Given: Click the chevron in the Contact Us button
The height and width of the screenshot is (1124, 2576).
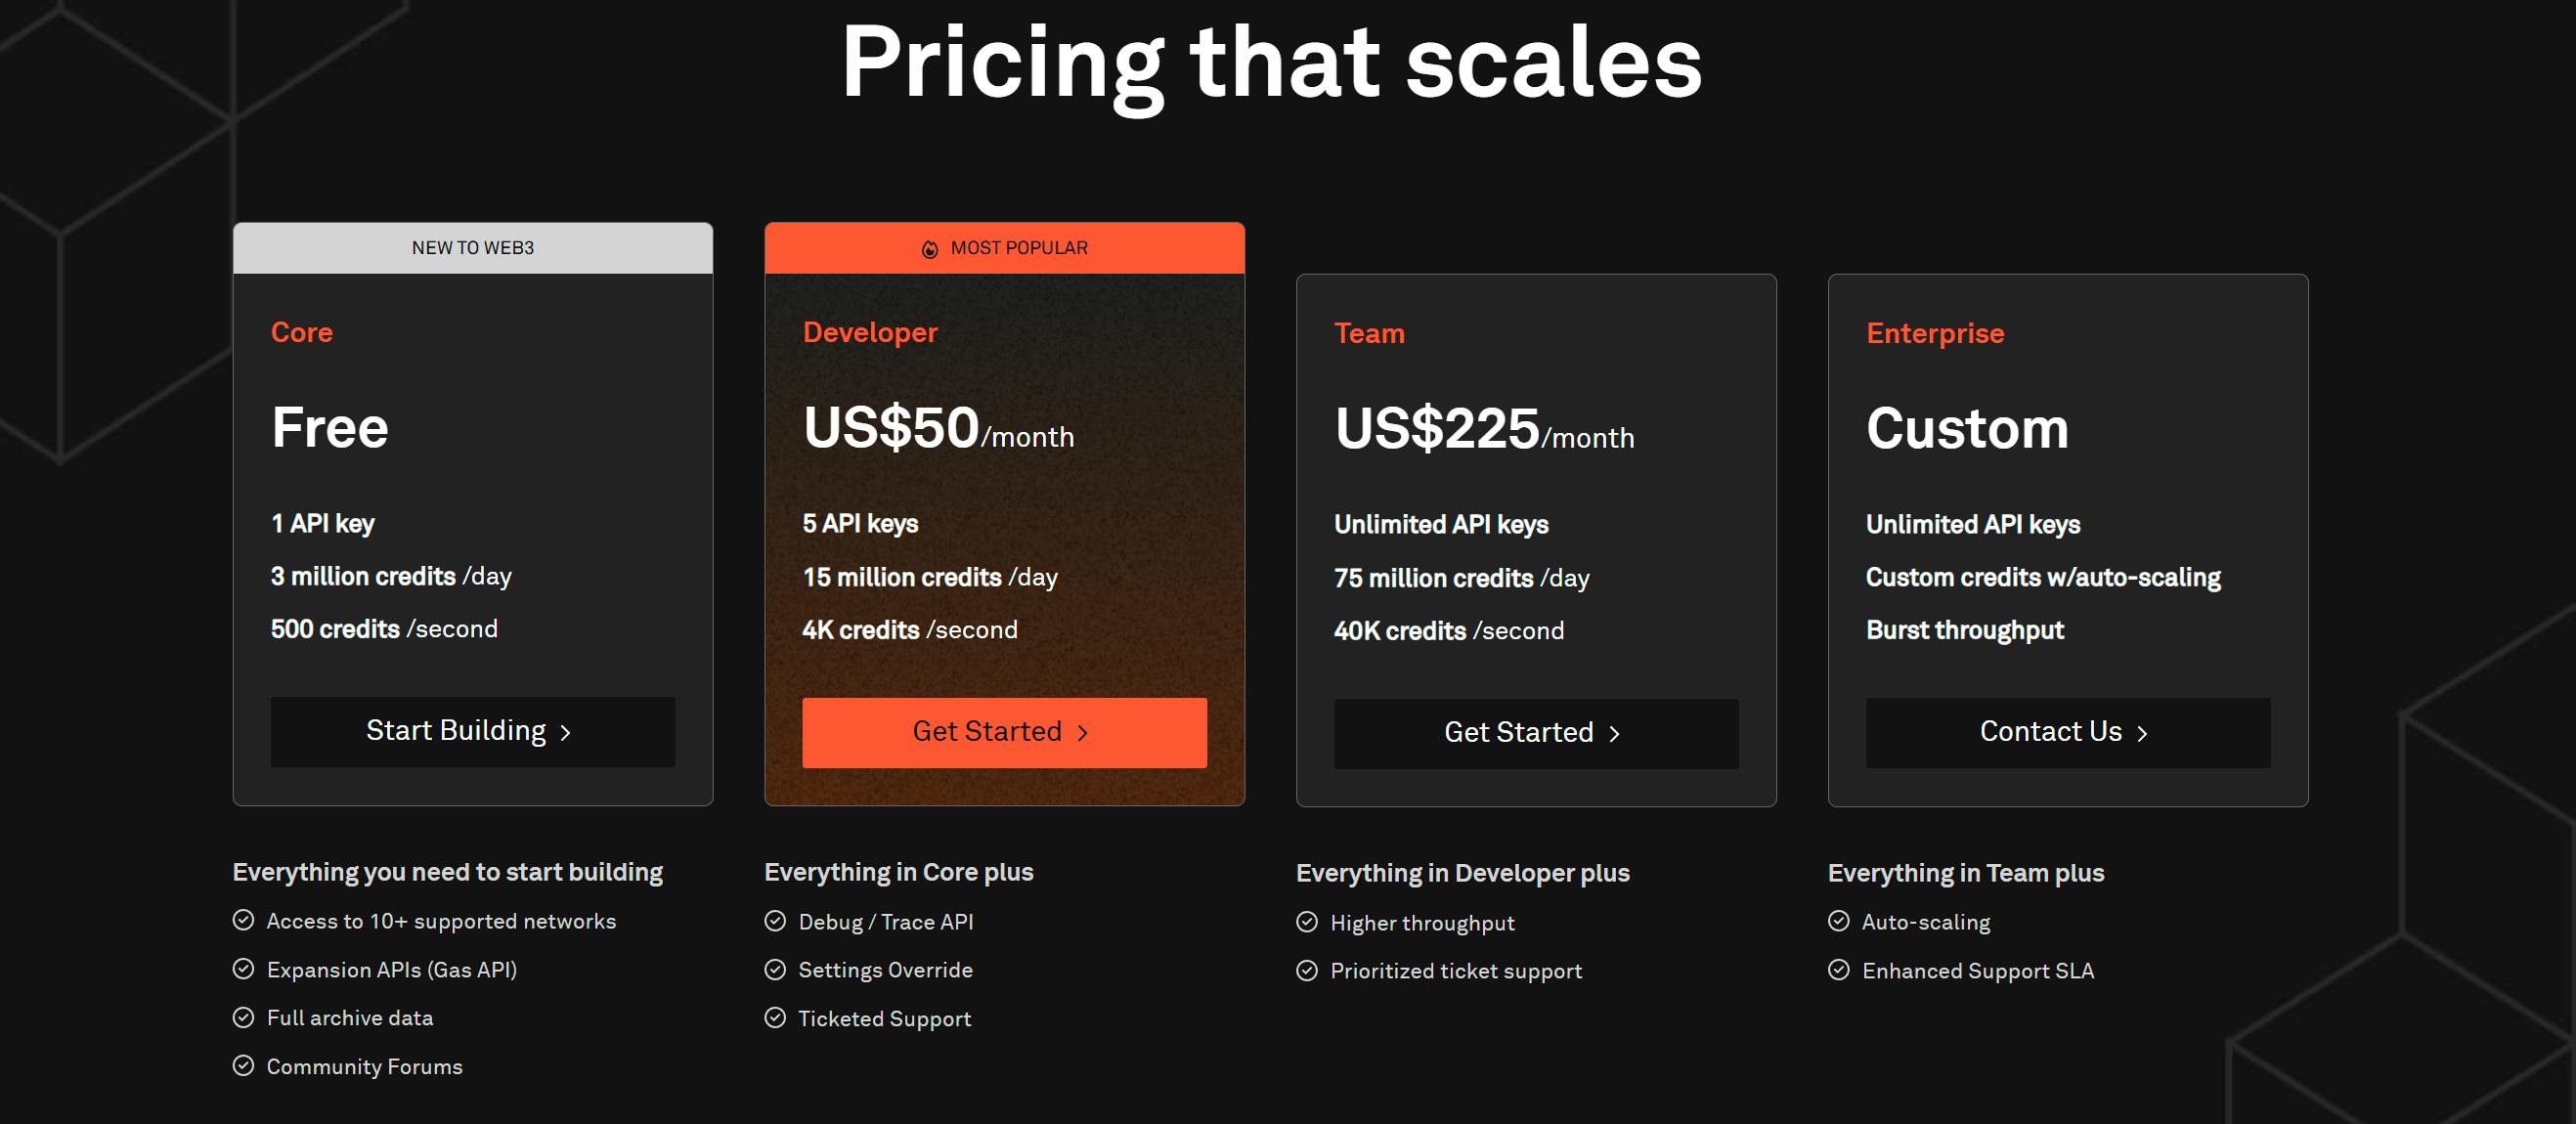Looking at the screenshot, I should [2142, 732].
